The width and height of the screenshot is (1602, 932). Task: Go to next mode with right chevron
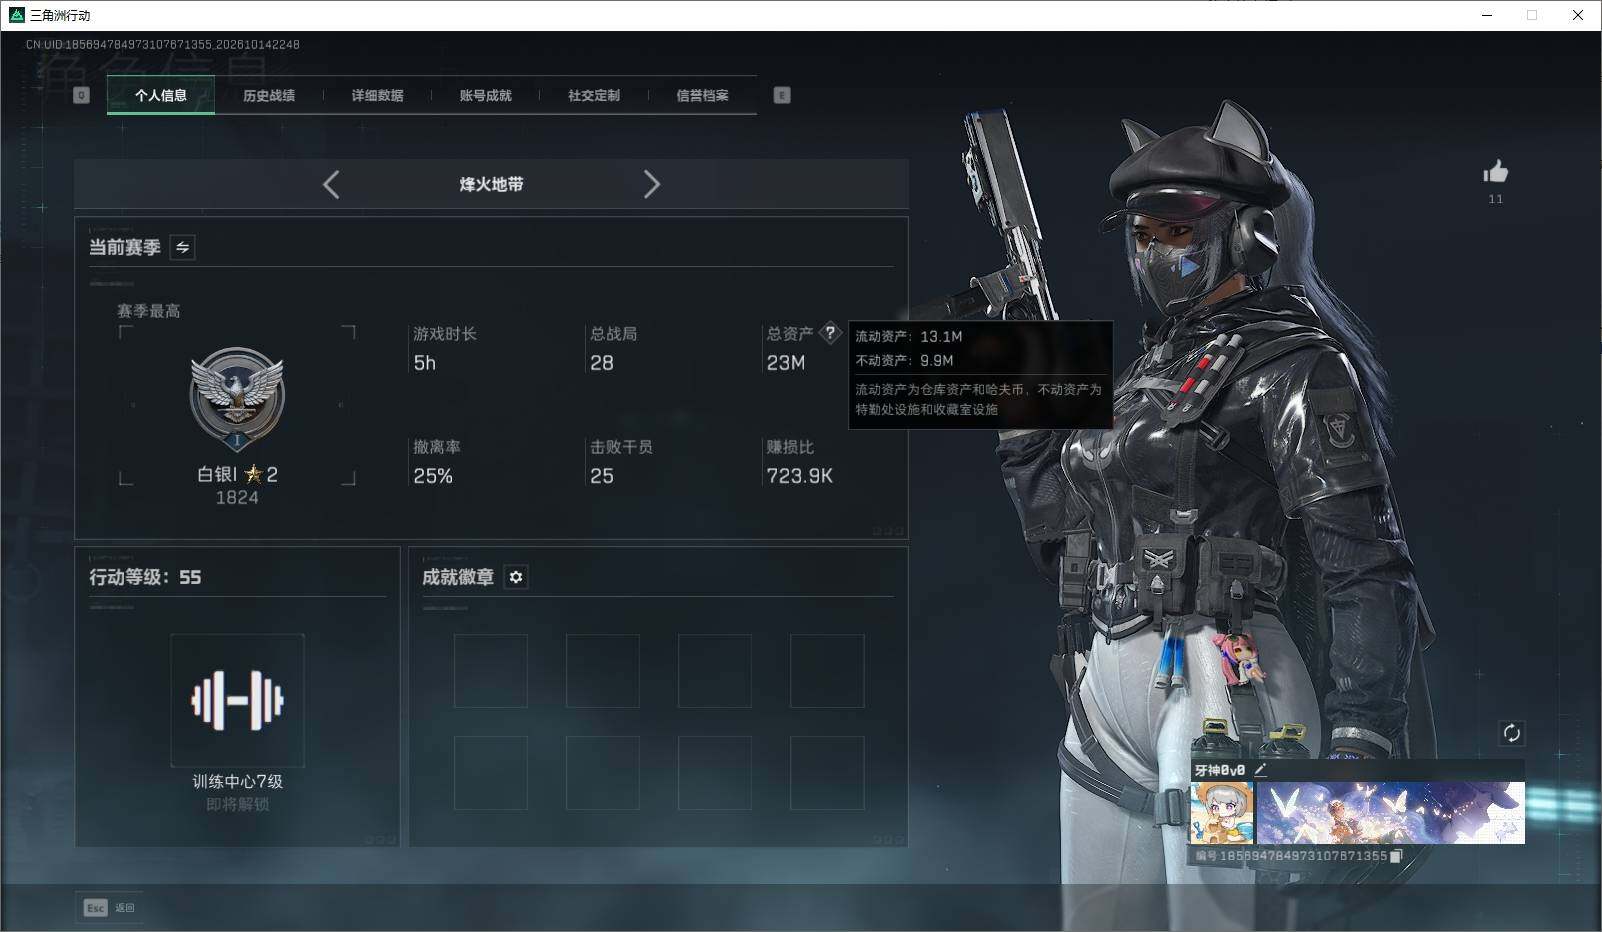[651, 184]
